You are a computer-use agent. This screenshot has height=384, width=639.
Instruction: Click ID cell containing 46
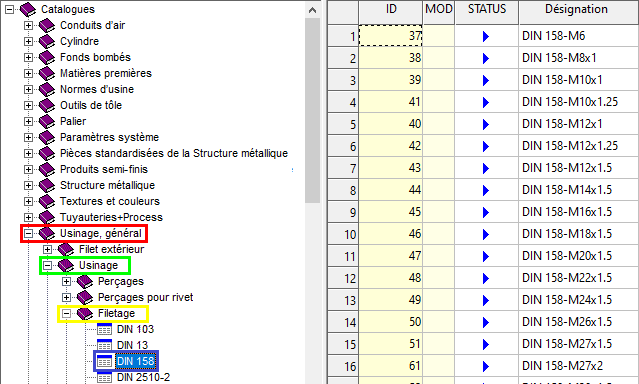390,234
